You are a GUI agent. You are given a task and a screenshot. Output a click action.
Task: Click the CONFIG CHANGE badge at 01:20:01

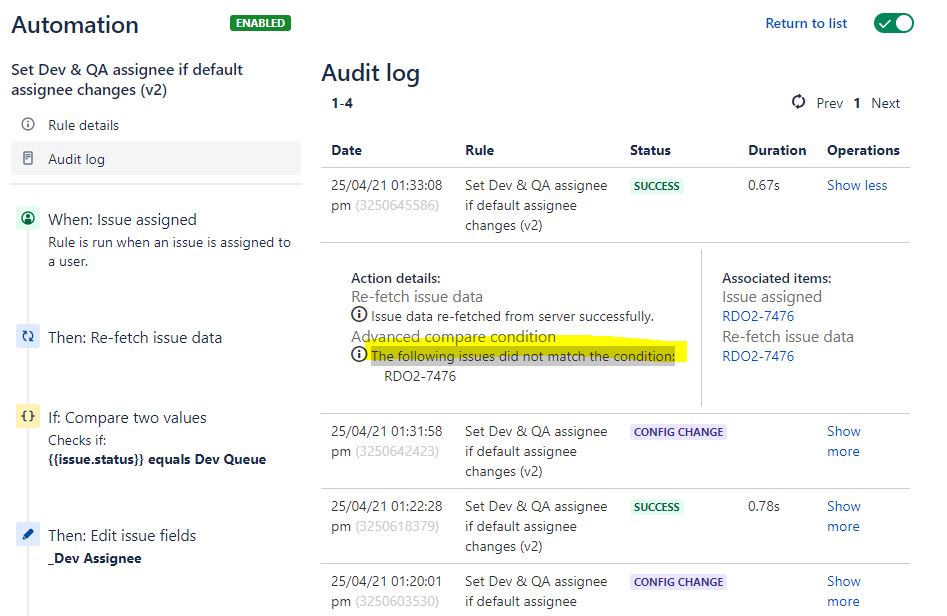(x=678, y=582)
